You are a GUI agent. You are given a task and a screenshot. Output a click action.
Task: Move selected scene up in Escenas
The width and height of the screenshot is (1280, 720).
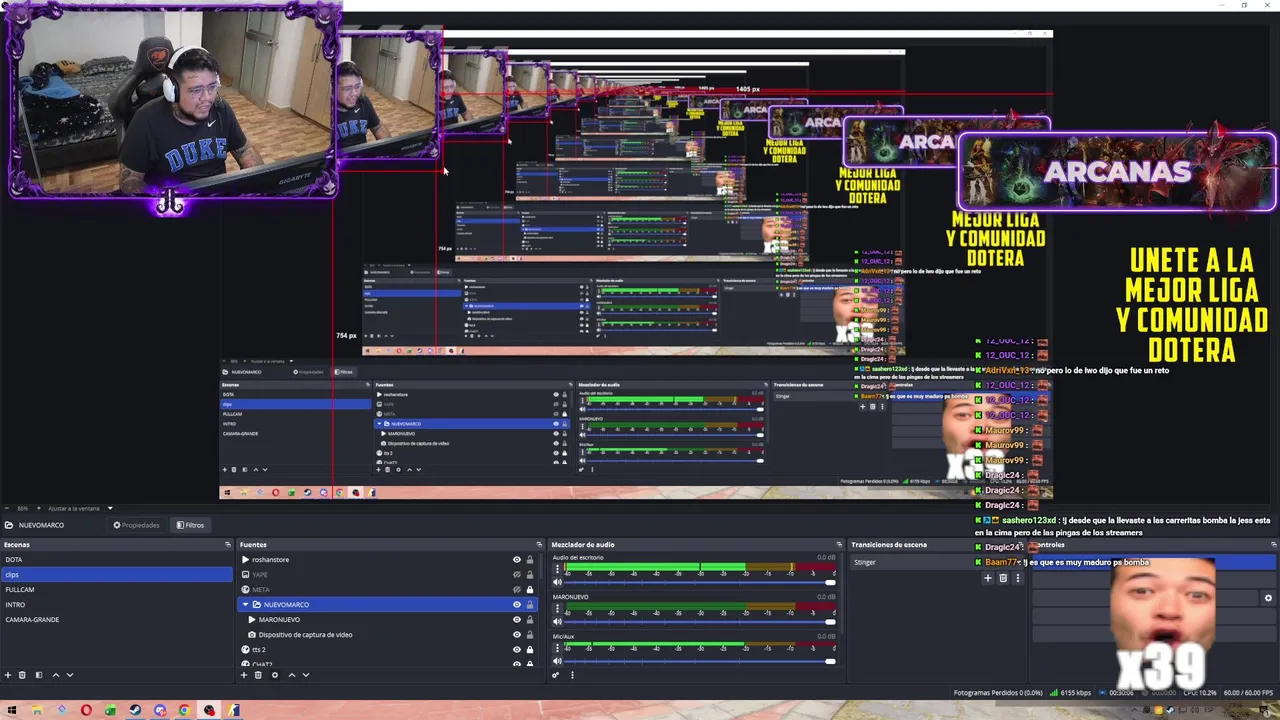[55, 675]
